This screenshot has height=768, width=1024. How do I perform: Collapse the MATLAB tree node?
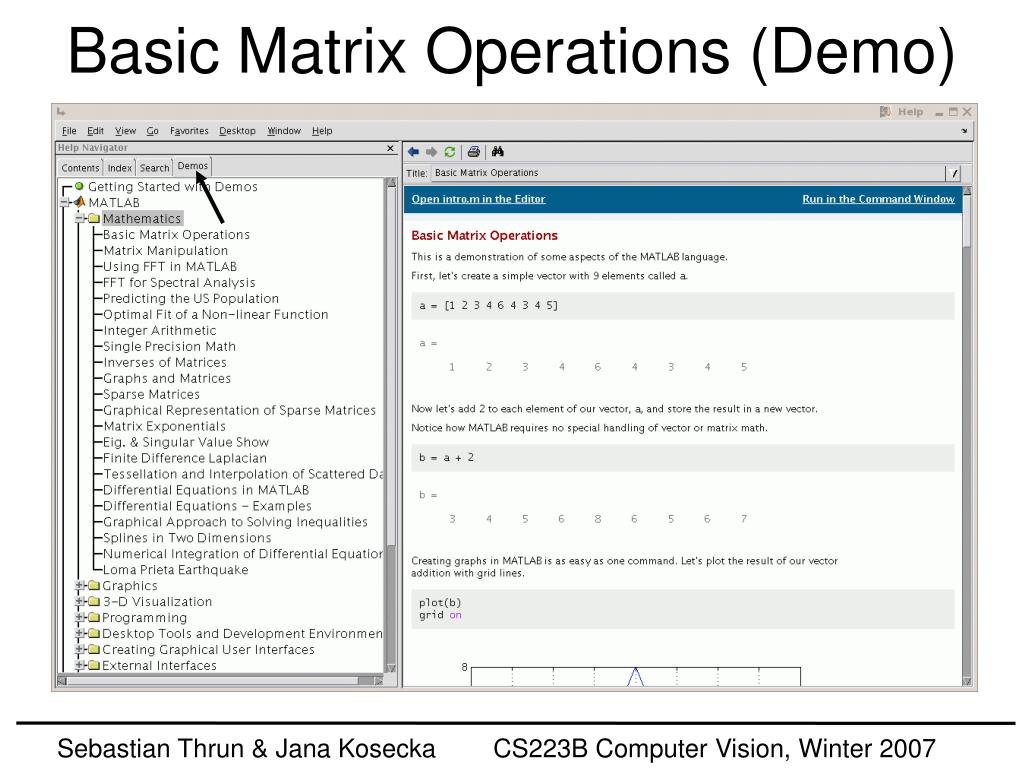pyautogui.click(x=65, y=202)
